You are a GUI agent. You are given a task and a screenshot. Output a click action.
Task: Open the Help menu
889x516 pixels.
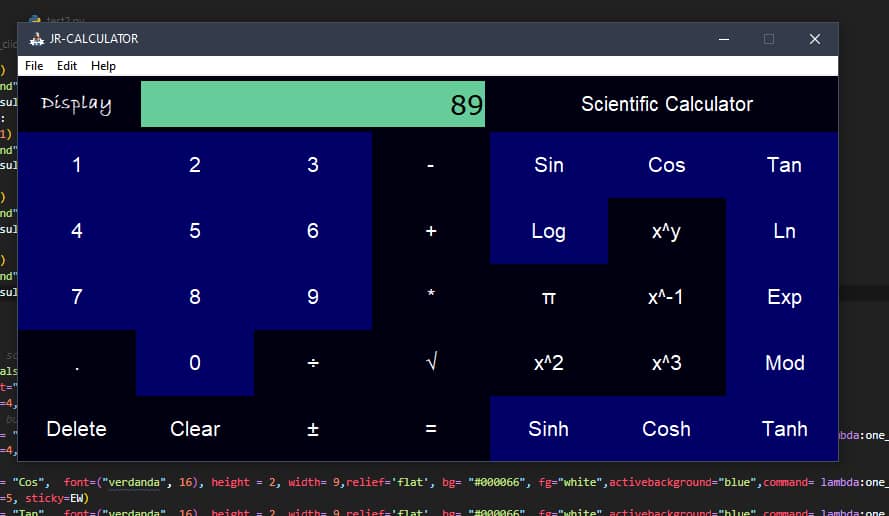click(x=103, y=66)
